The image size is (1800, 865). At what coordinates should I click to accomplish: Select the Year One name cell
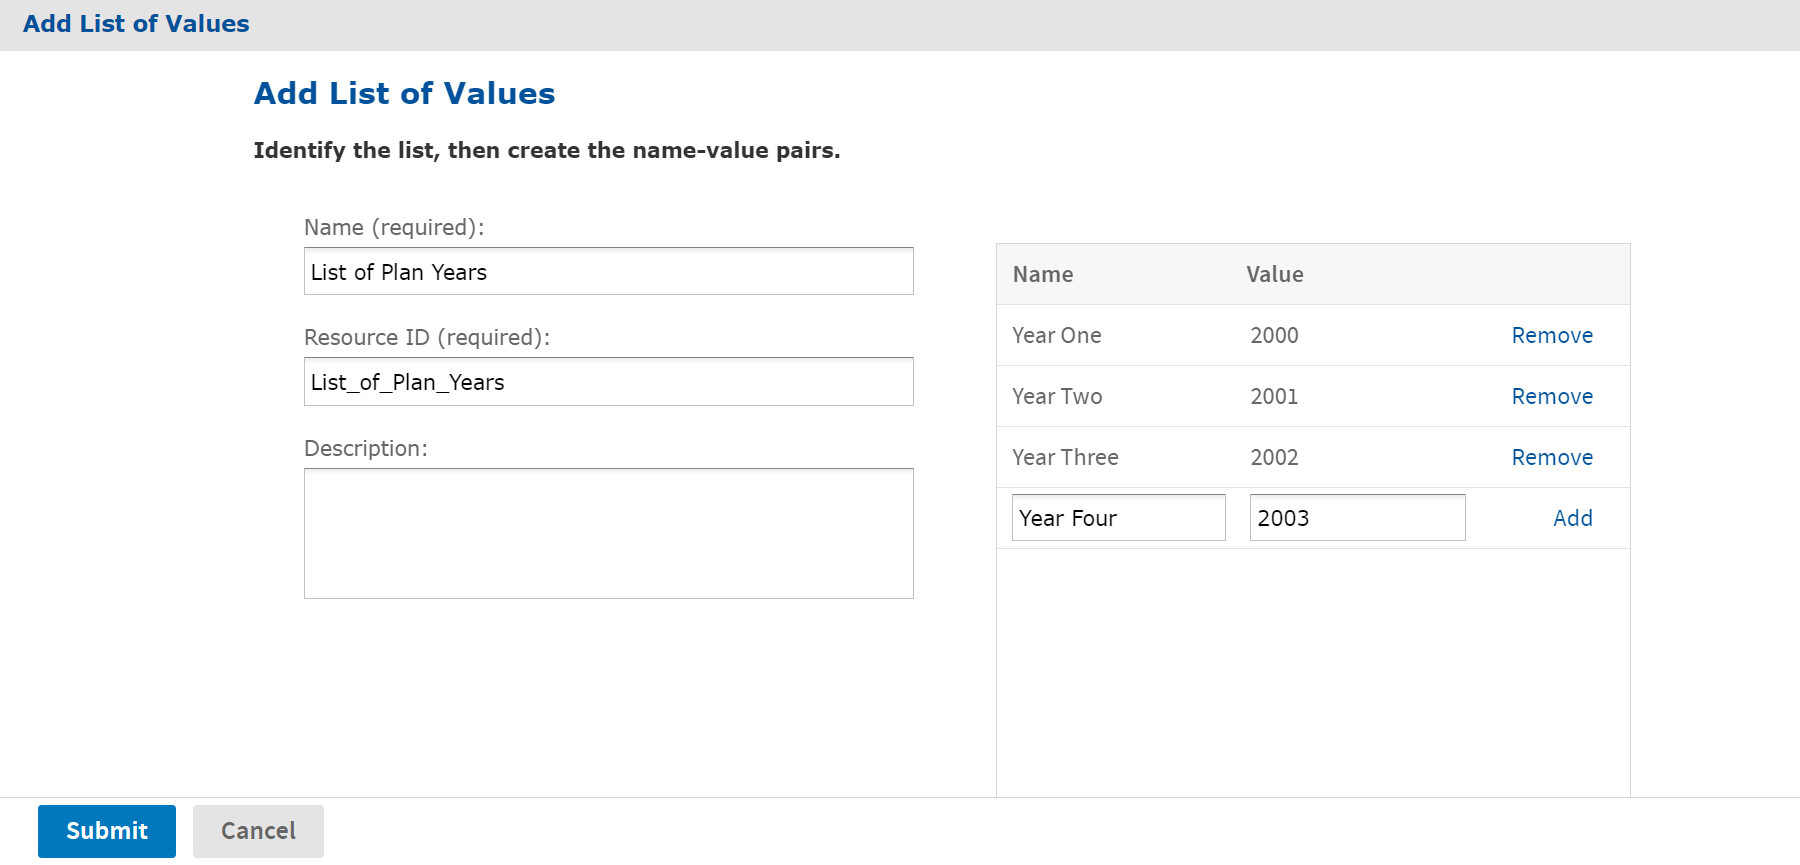coord(1057,336)
